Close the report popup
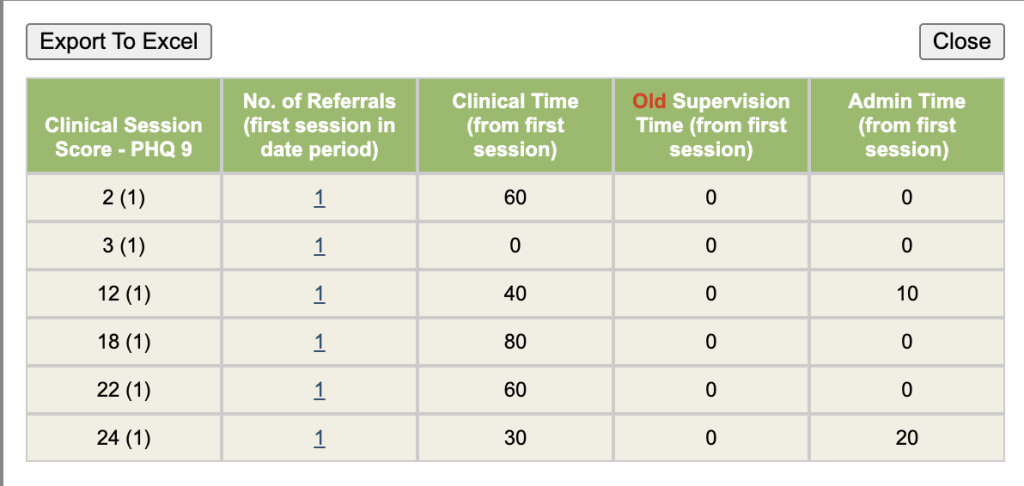Screen dimensions: 1024x486 click(x=961, y=42)
